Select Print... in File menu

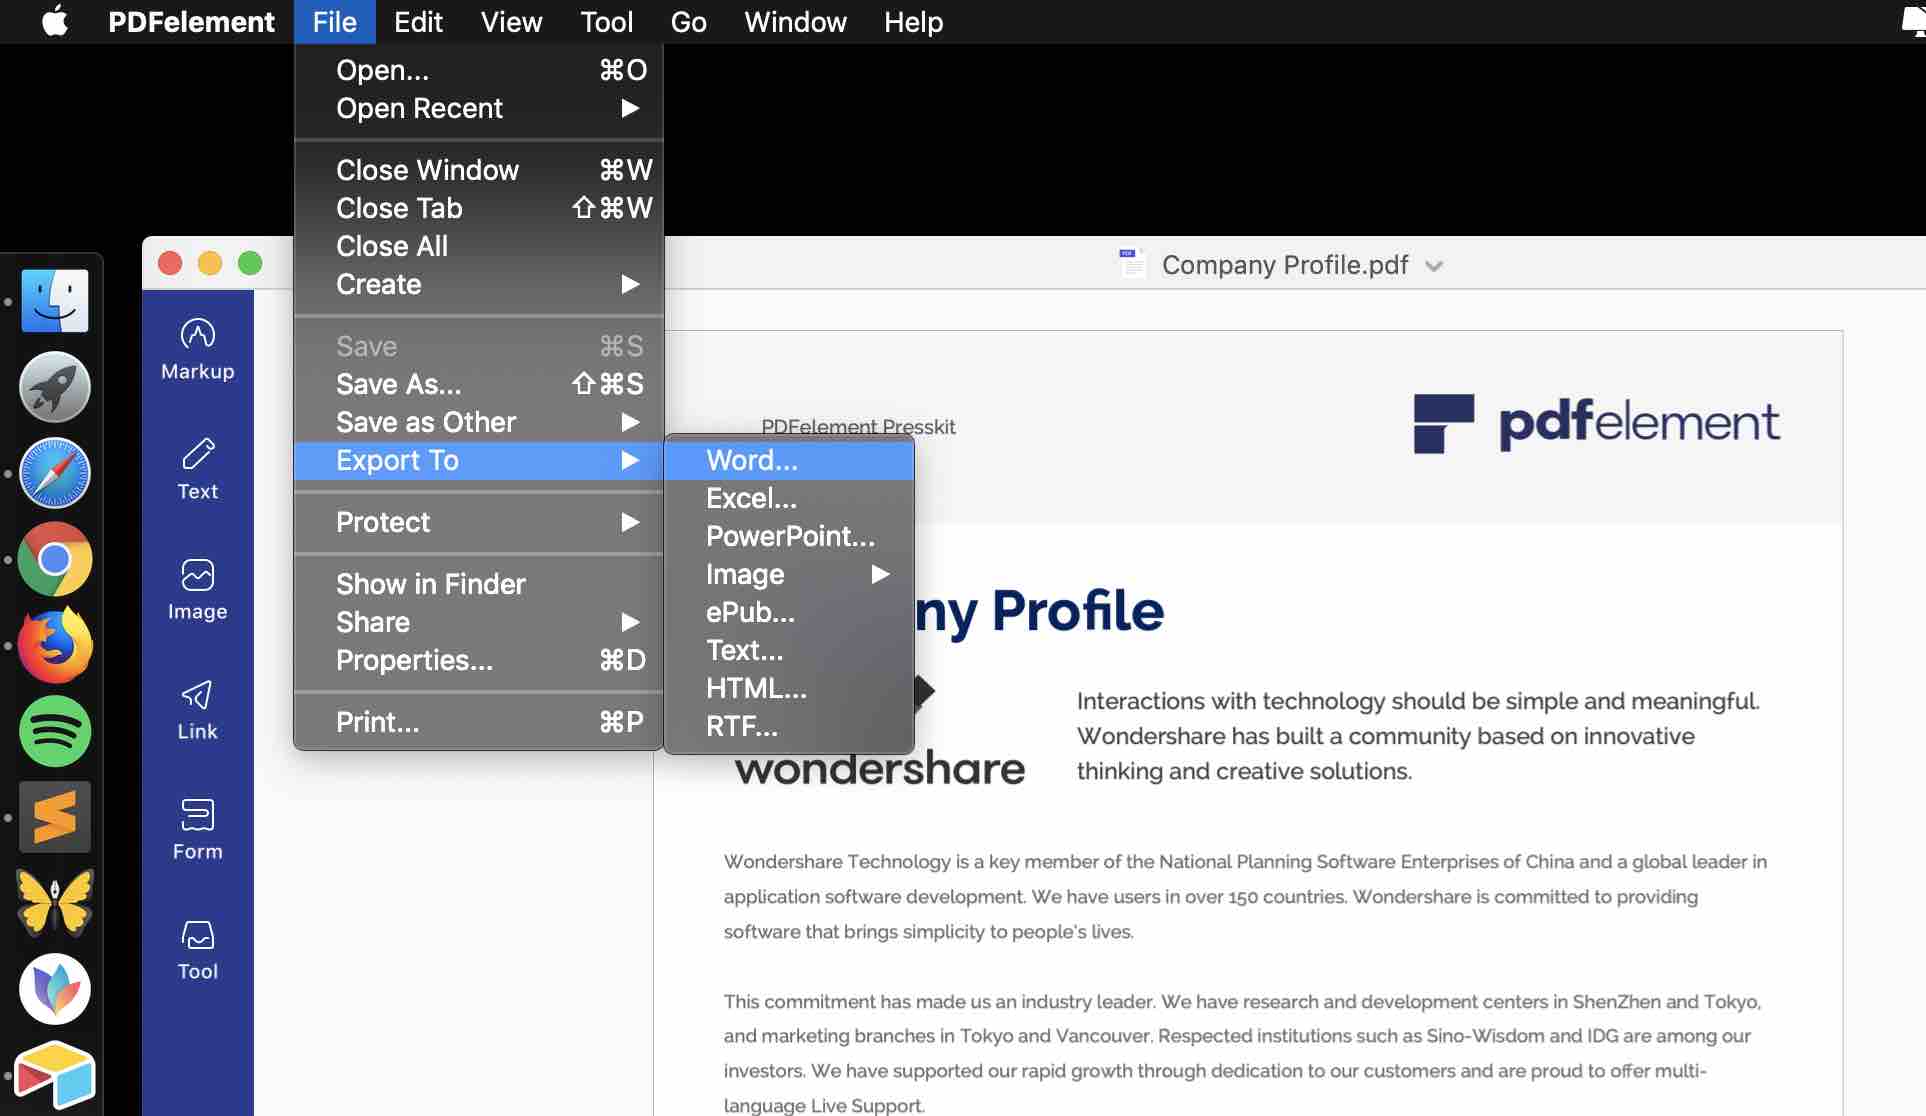tap(479, 722)
